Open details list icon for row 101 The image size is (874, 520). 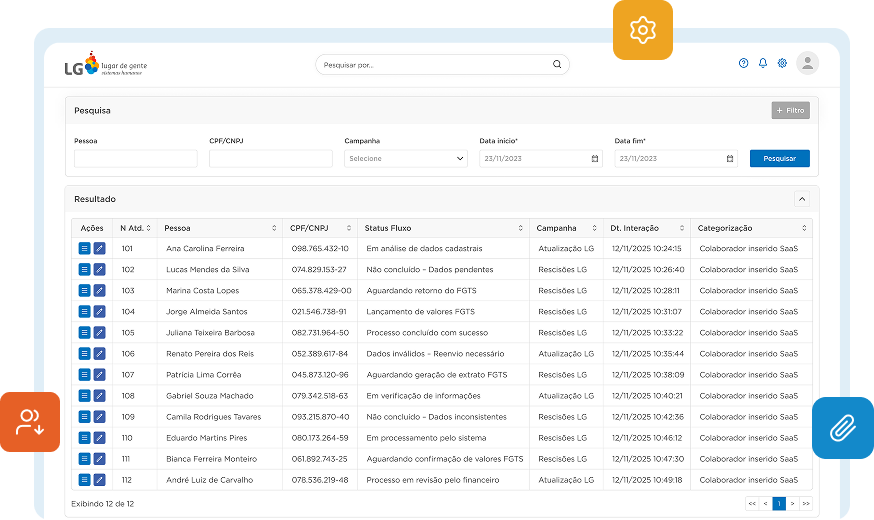click(84, 248)
